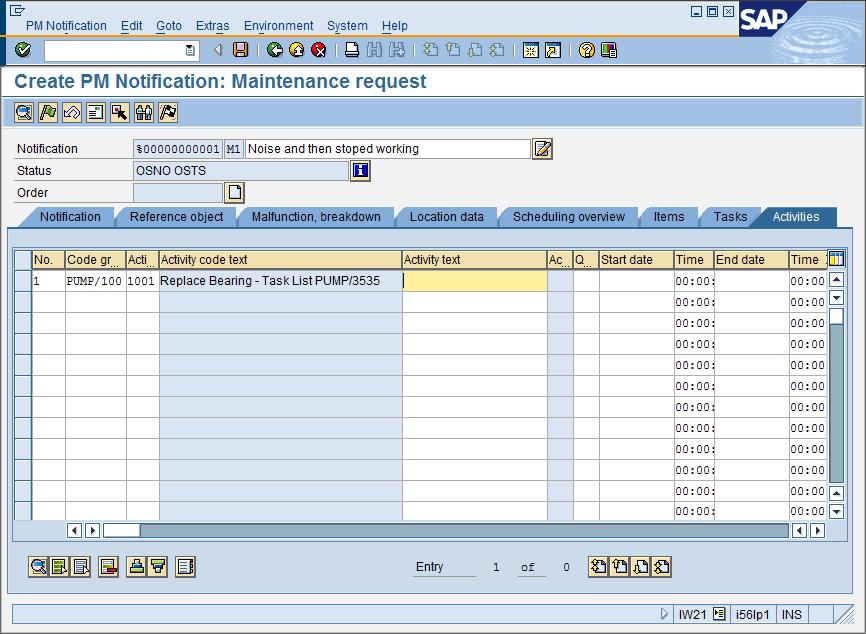Screen dimensions: 866x634
Task: Click the filter funnel icon below the table
Action: [x=158, y=567]
